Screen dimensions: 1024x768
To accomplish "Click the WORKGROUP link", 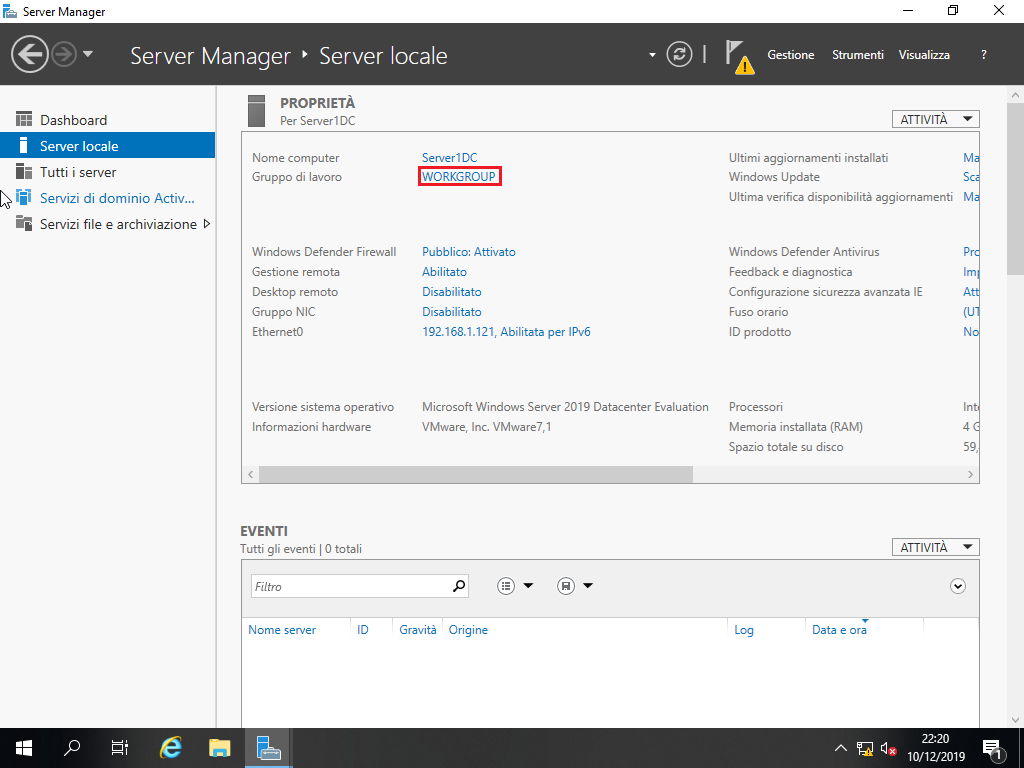I will (458, 176).
